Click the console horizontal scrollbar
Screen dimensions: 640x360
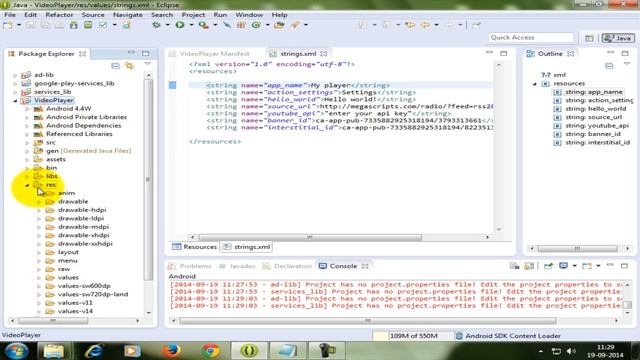click(x=368, y=321)
